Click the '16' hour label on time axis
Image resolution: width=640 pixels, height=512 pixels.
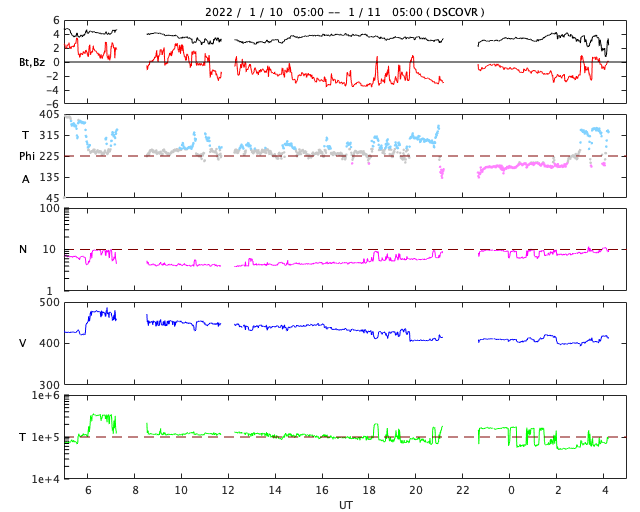[x=322, y=490]
